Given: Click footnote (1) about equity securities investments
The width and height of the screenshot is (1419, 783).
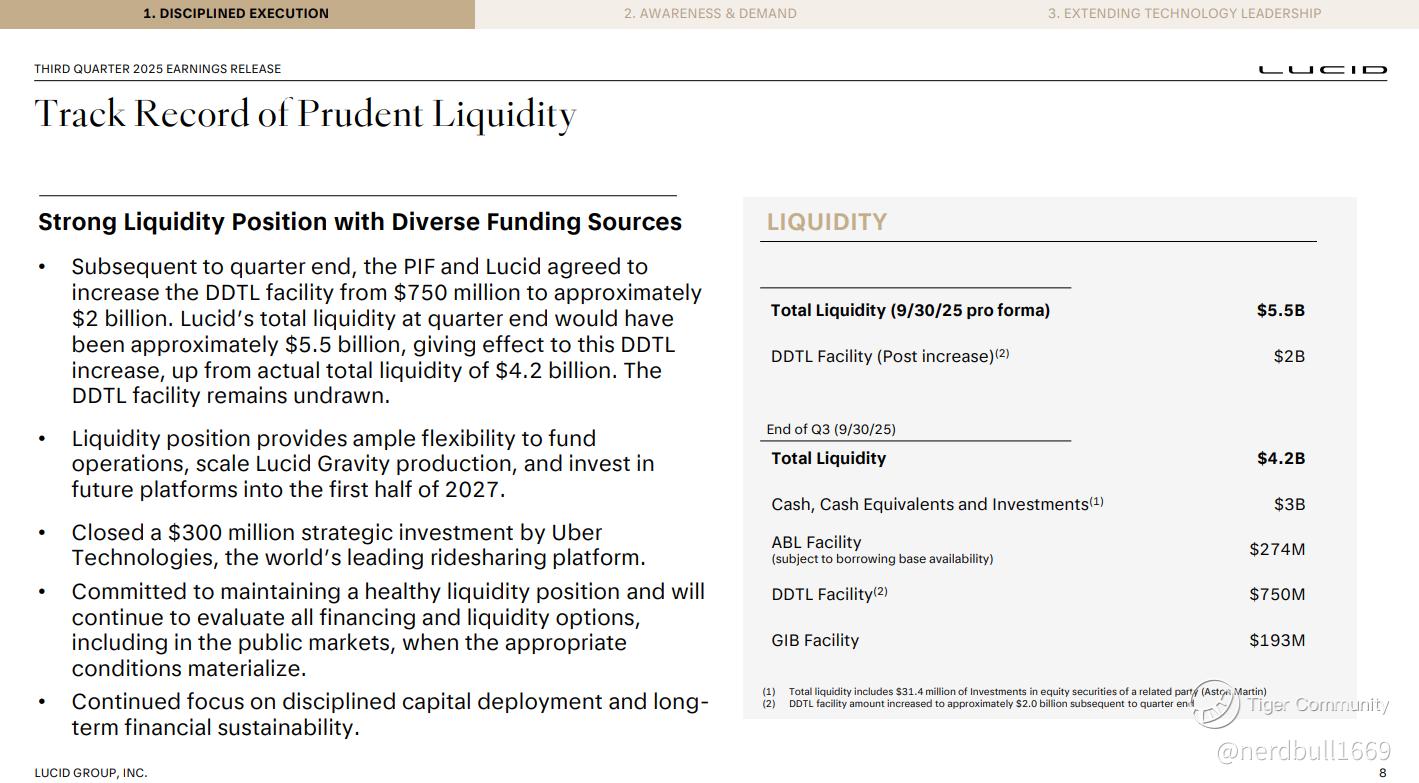Looking at the screenshot, I should (1014, 691).
